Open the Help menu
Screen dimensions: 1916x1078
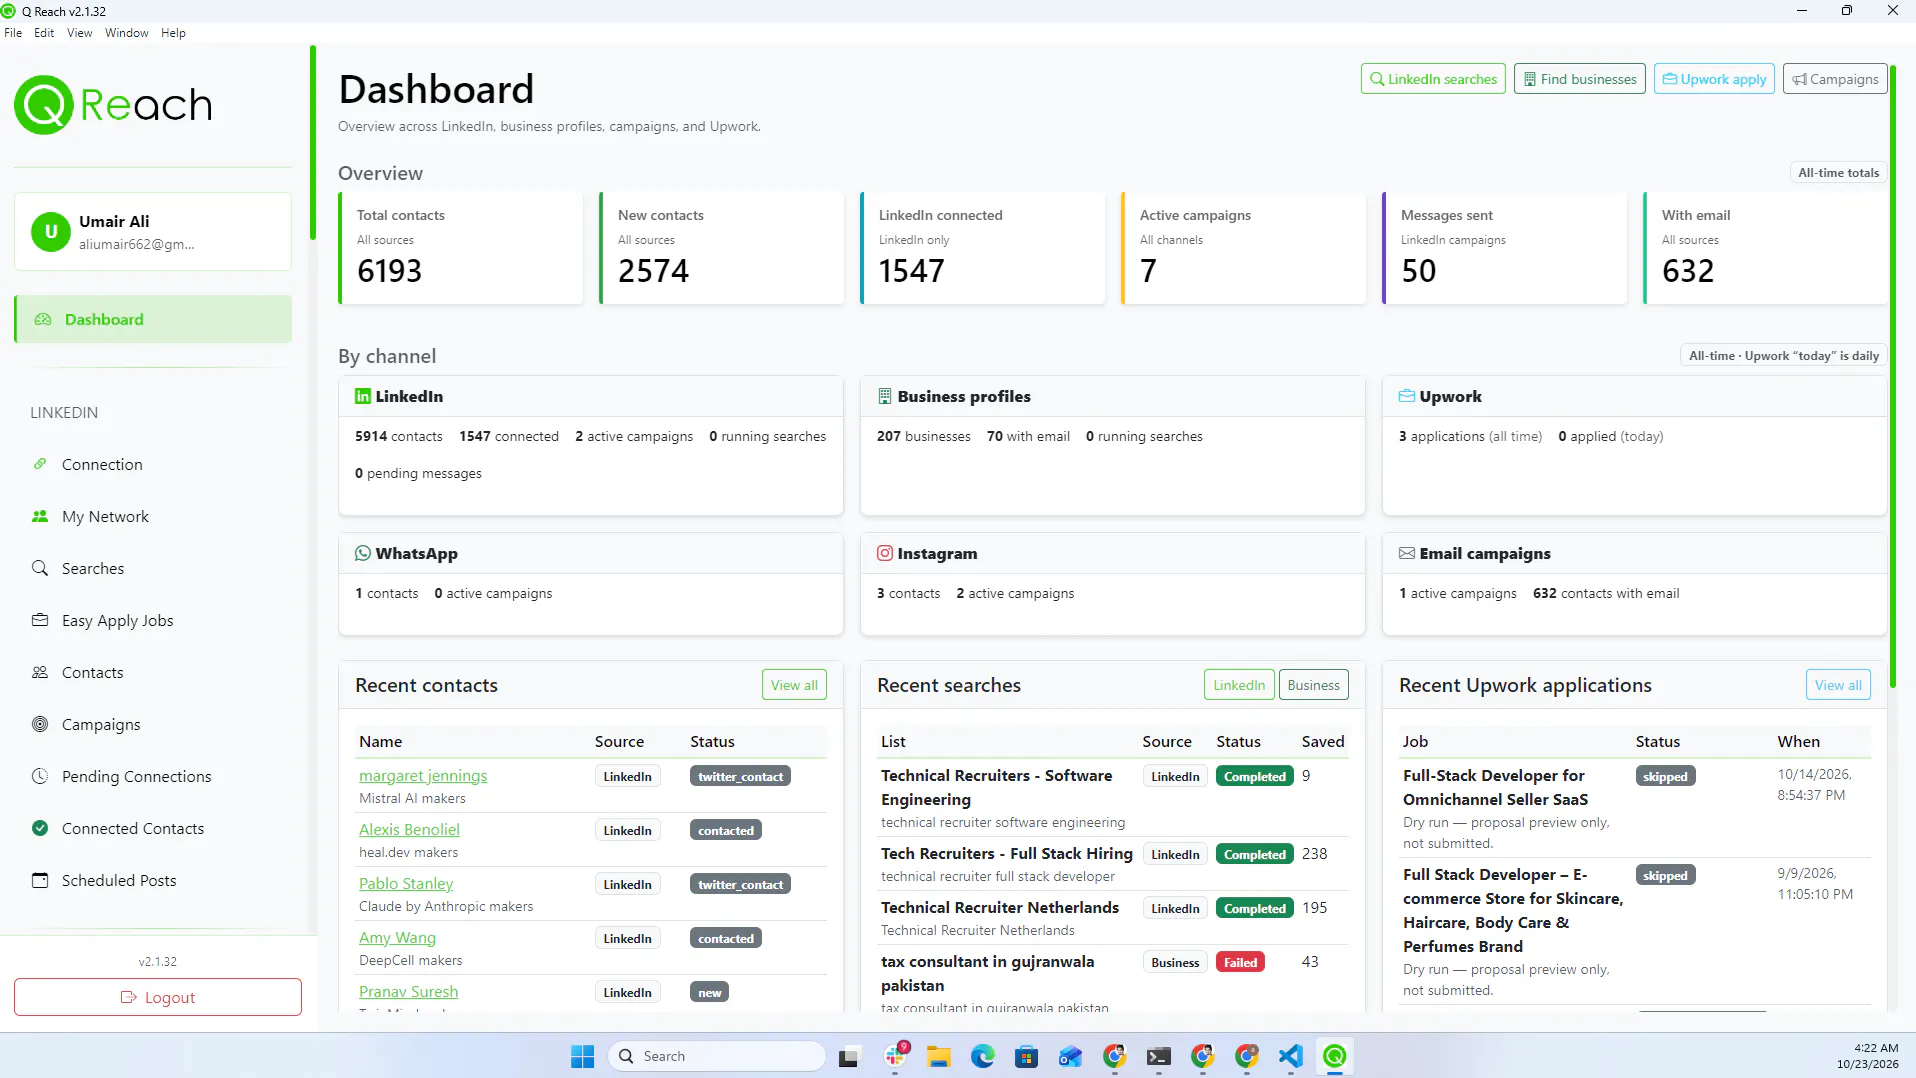pos(174,33)
